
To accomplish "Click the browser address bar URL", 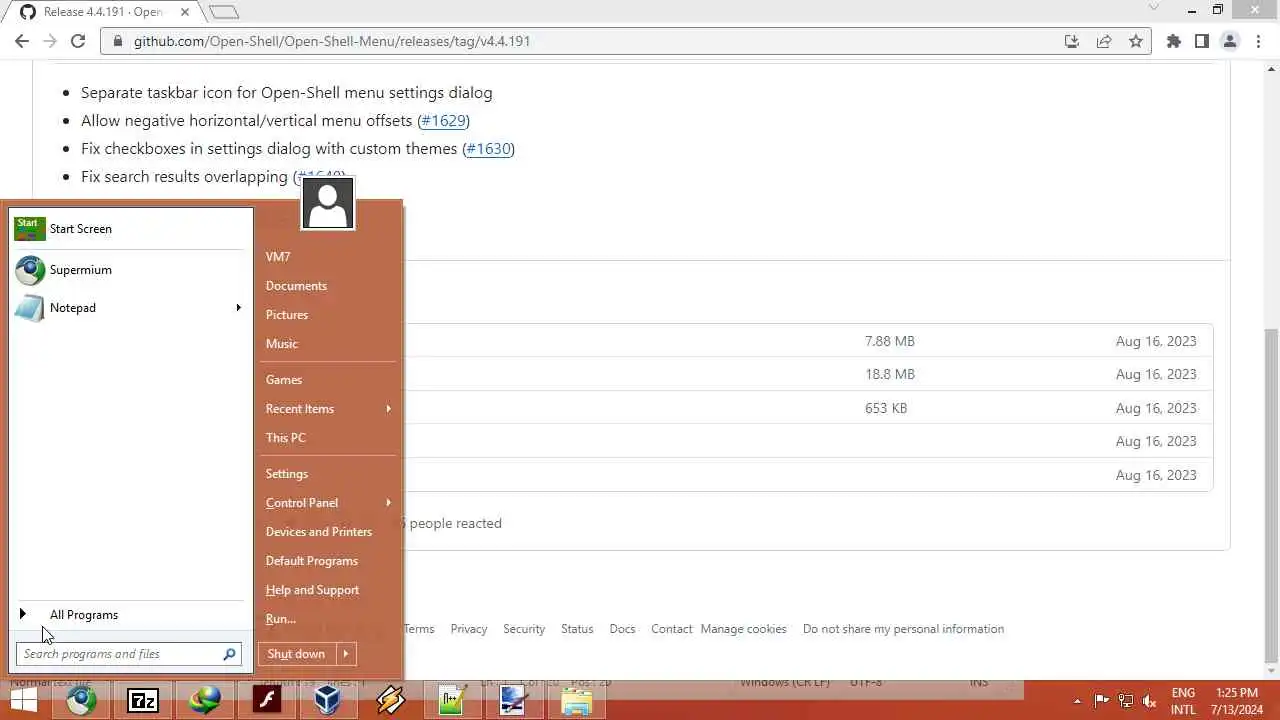I will (332, 41).
